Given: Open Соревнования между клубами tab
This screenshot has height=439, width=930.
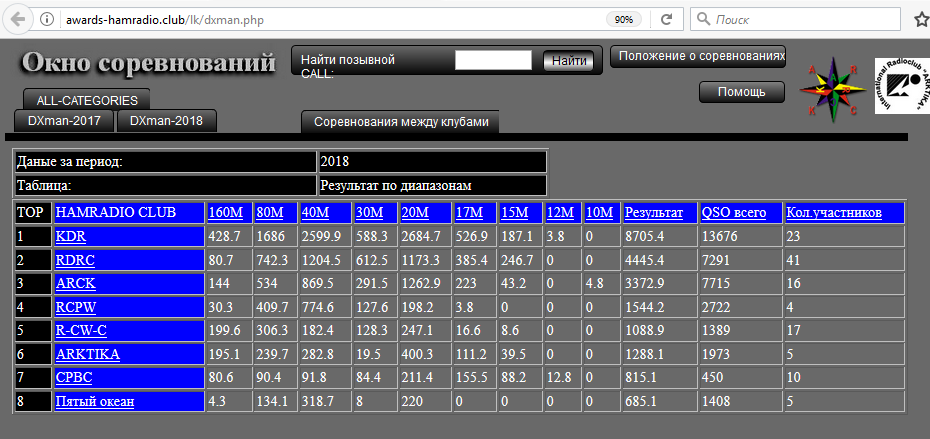Looking at the screenshot, I should (401, 122).
